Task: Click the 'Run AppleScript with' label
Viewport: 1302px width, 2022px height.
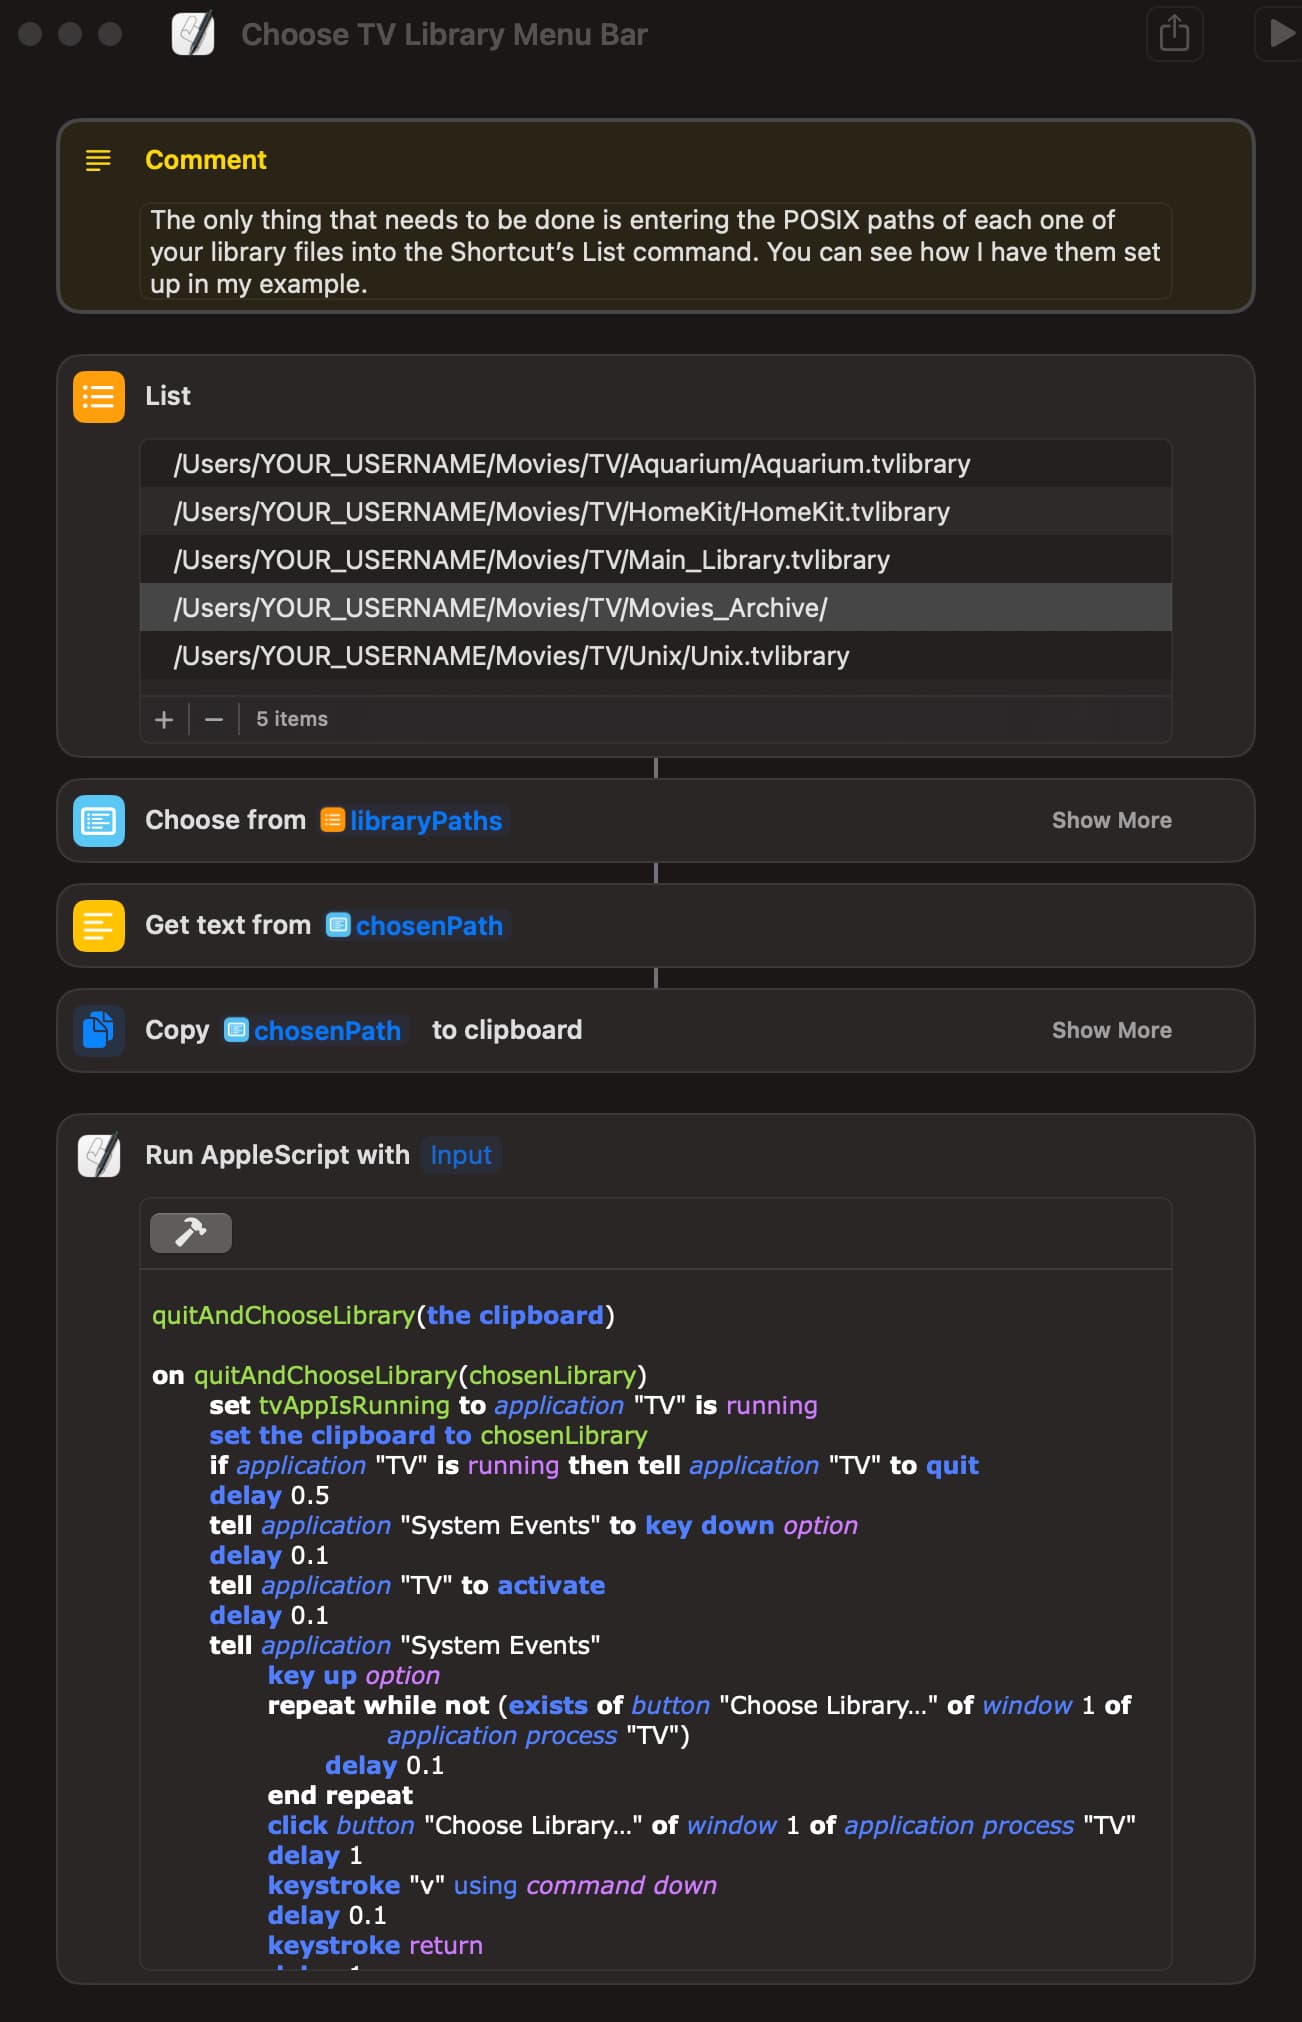Action: [277, 1155]
